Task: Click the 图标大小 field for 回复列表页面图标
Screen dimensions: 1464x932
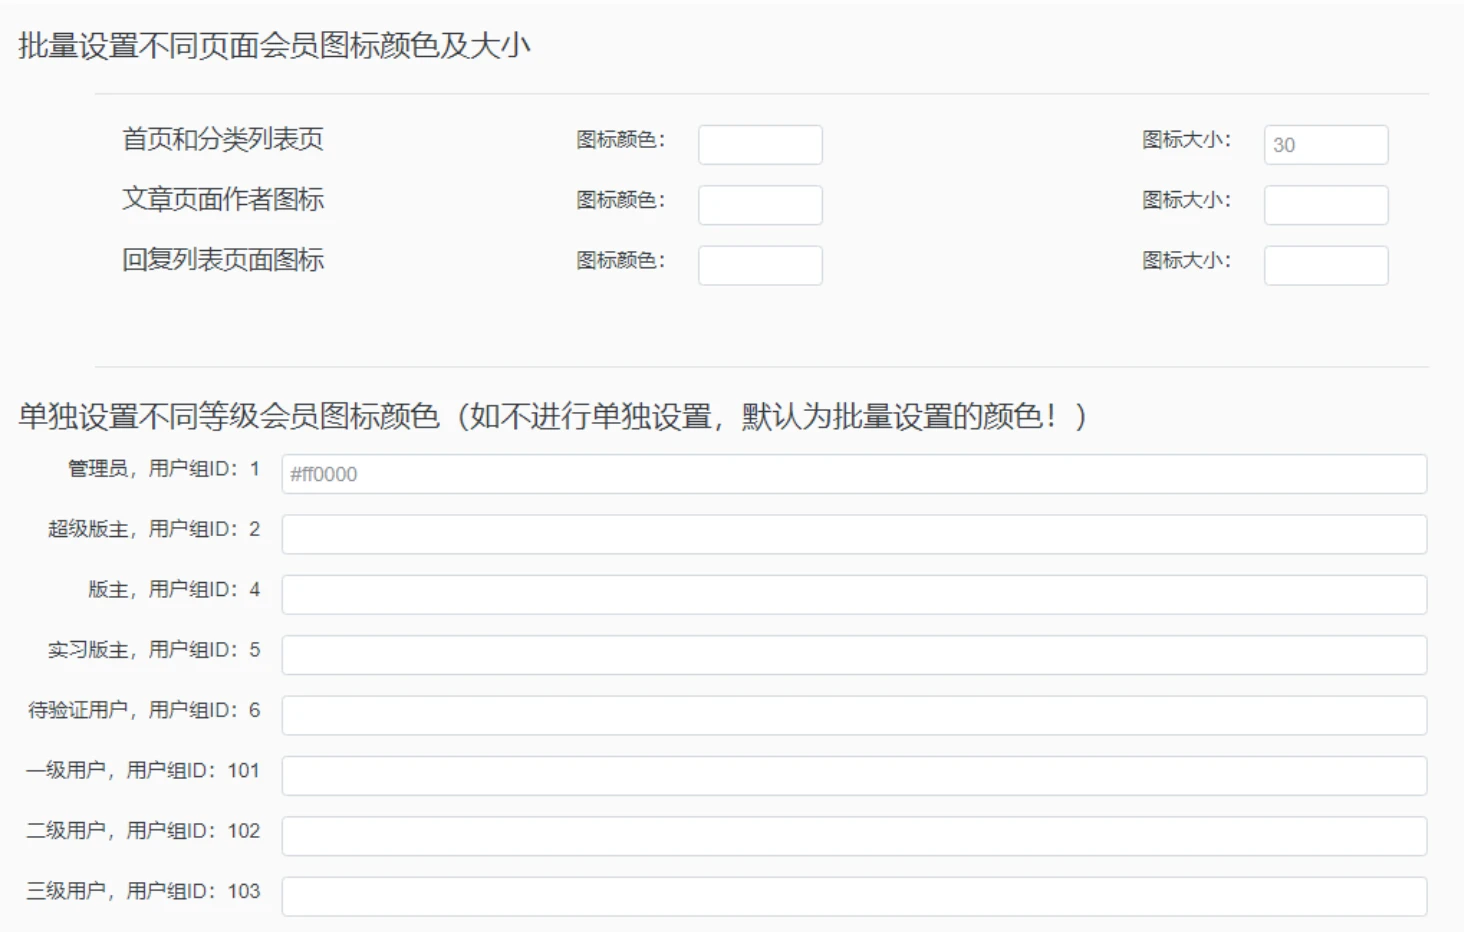Action: [x=1326, y=264]
